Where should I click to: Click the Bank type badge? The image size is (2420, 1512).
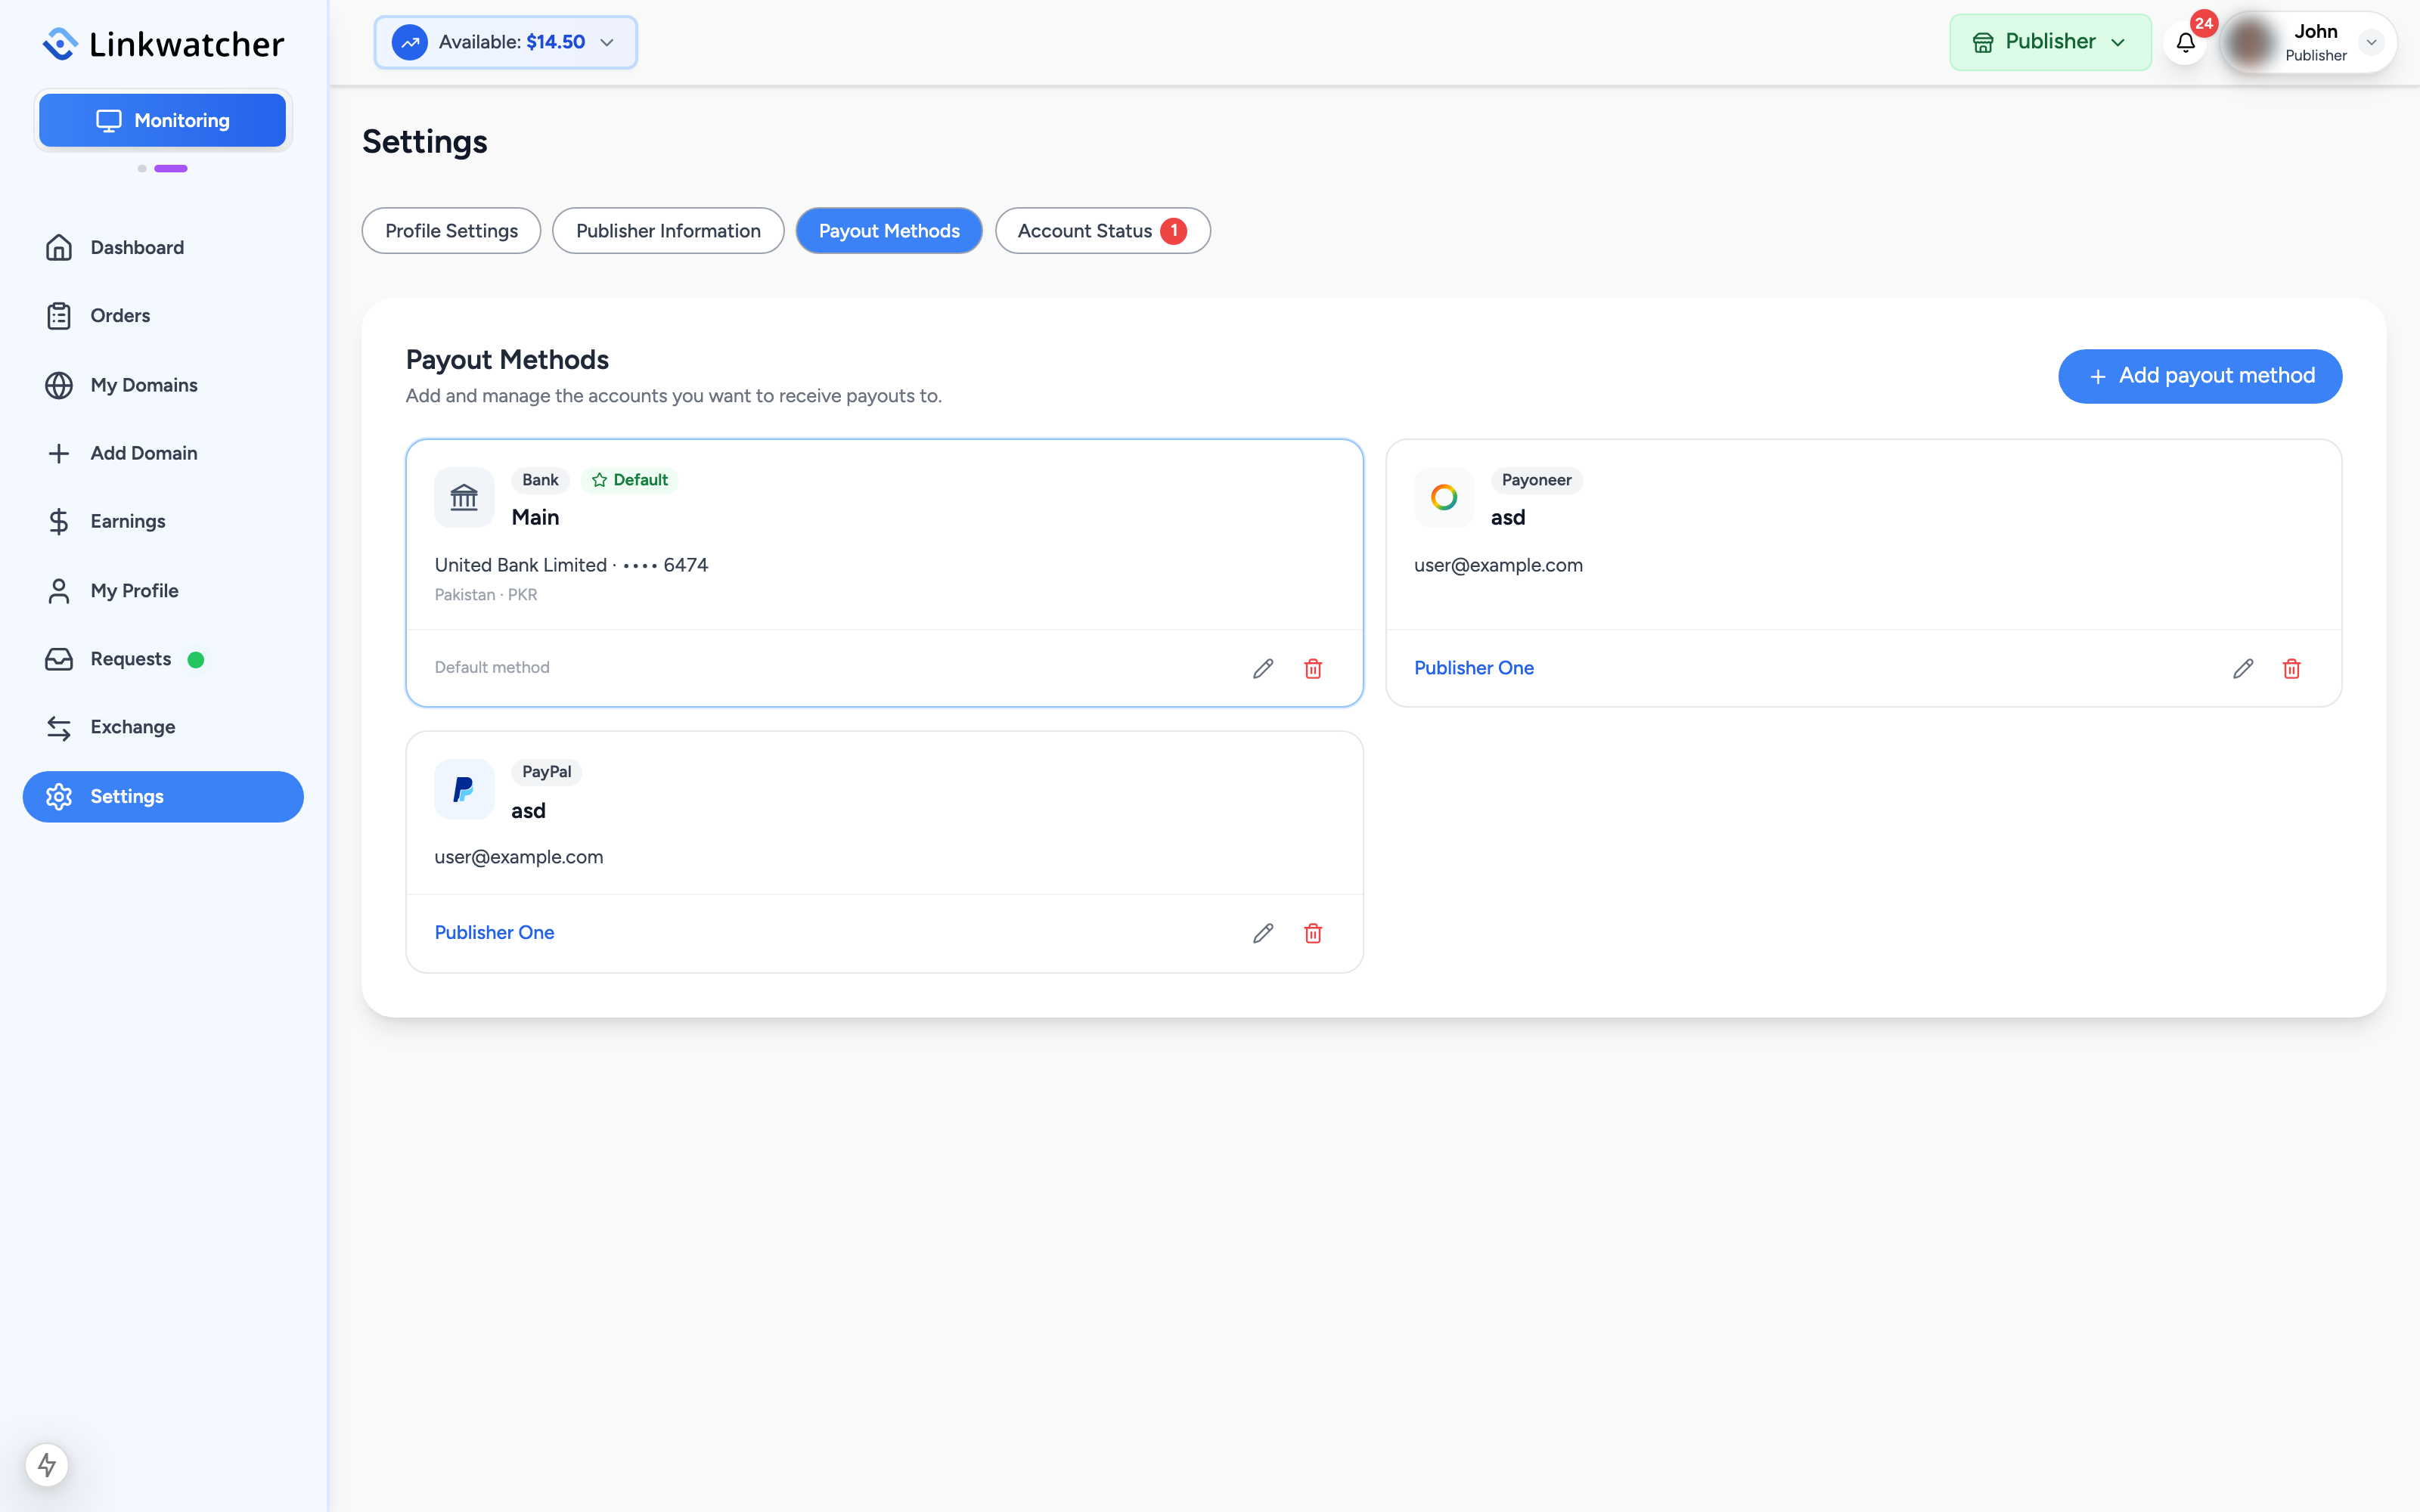pyautogui.click(x=540, y=480)
